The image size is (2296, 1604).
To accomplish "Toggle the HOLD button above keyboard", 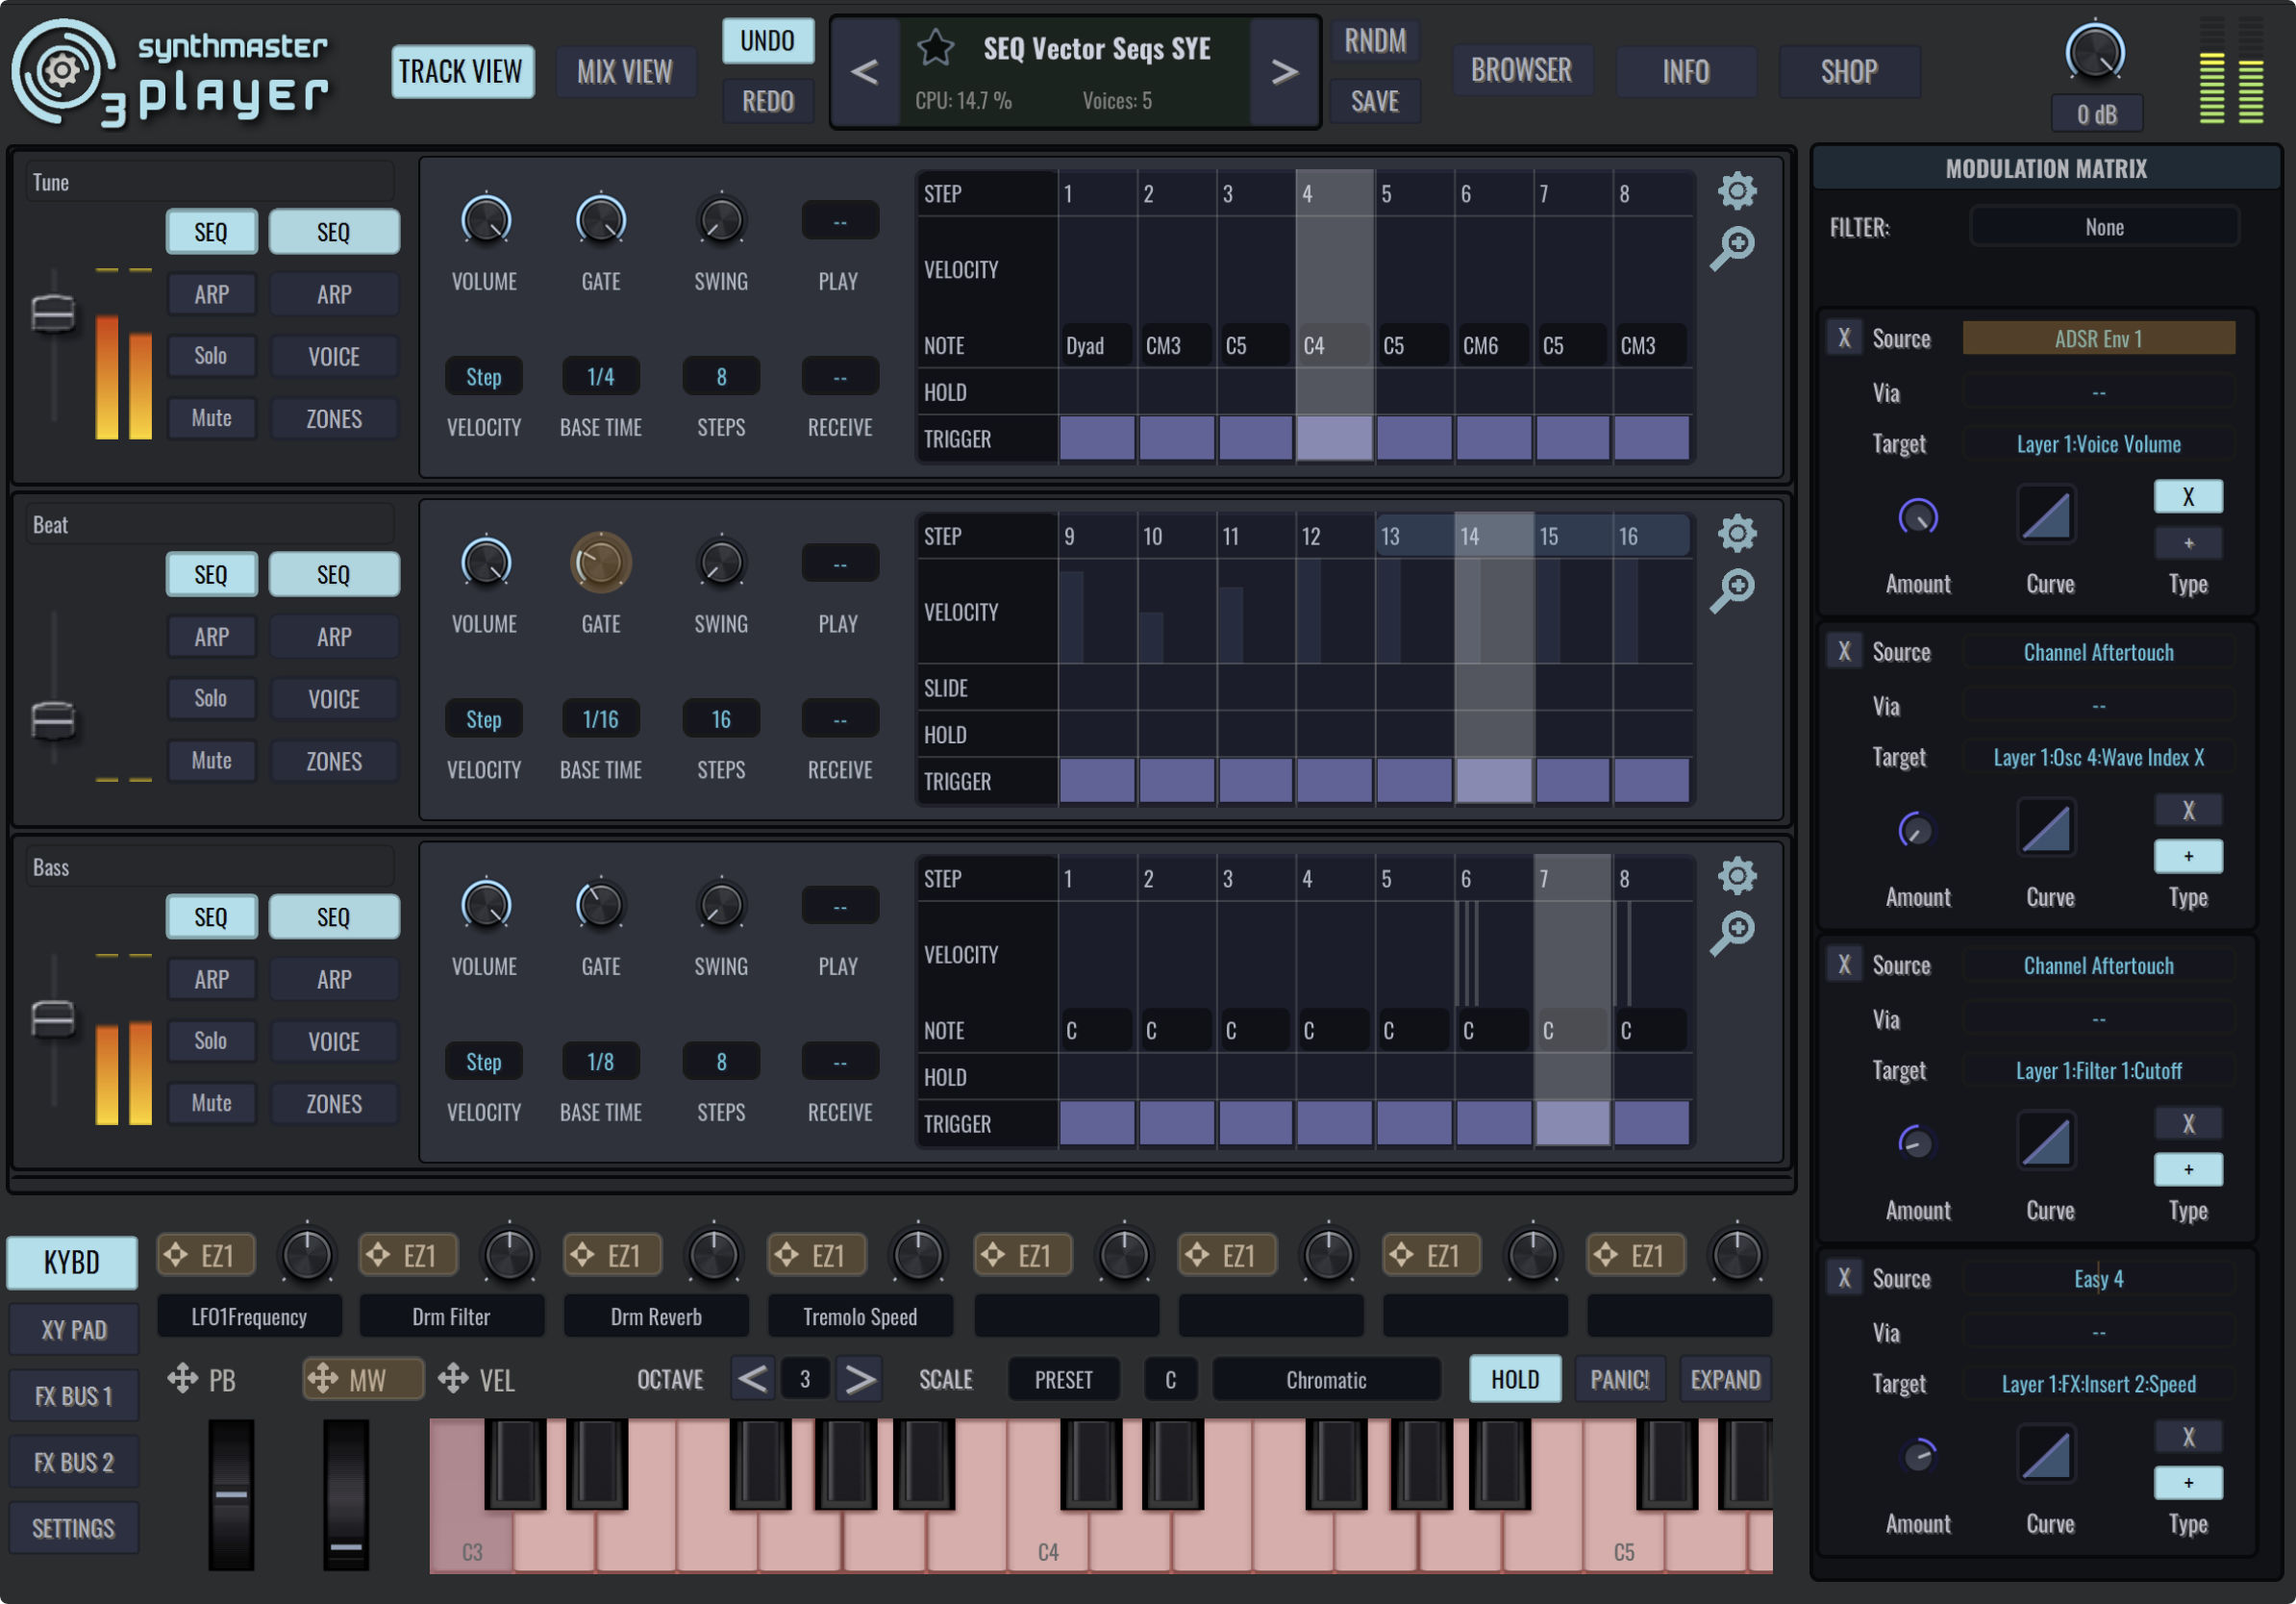I will [1514, 1380].
